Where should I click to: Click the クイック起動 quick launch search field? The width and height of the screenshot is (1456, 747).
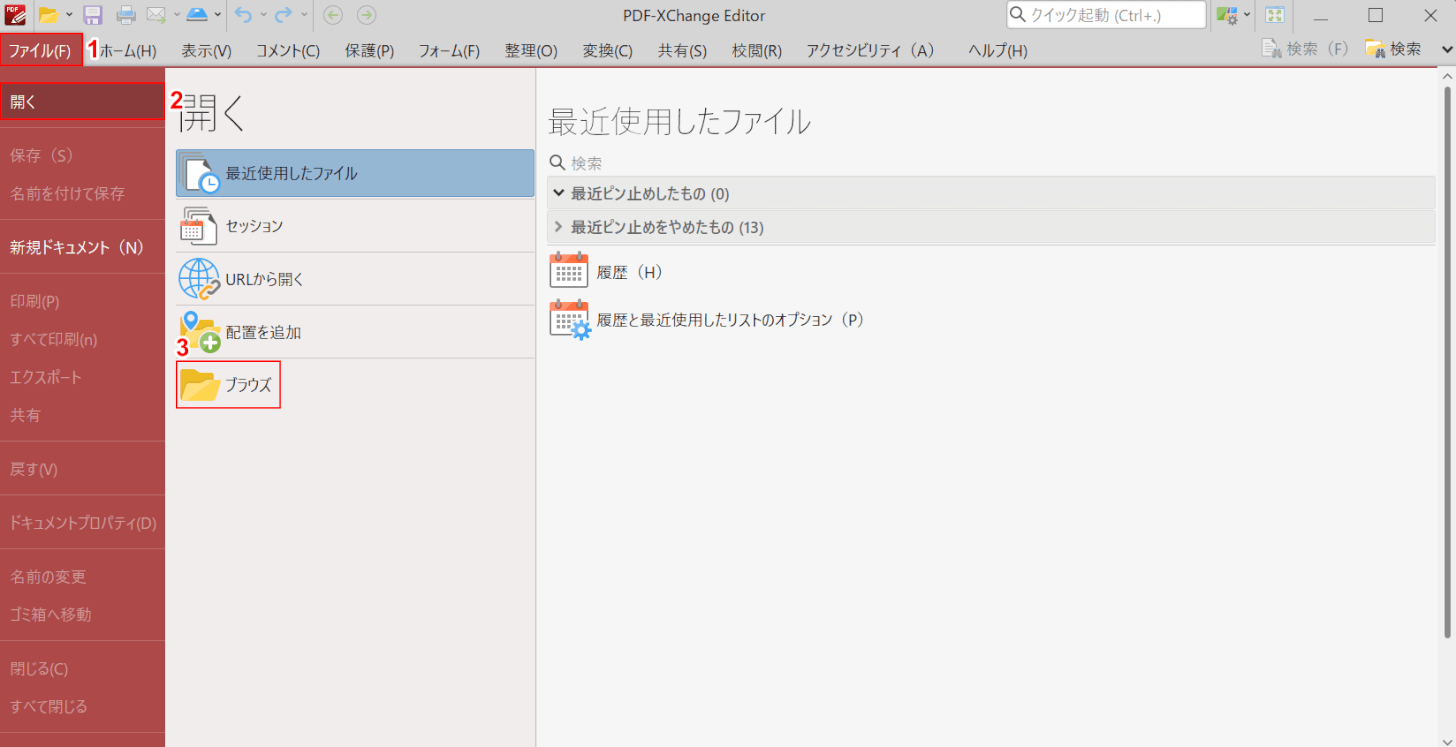[x=1106, y=15]
